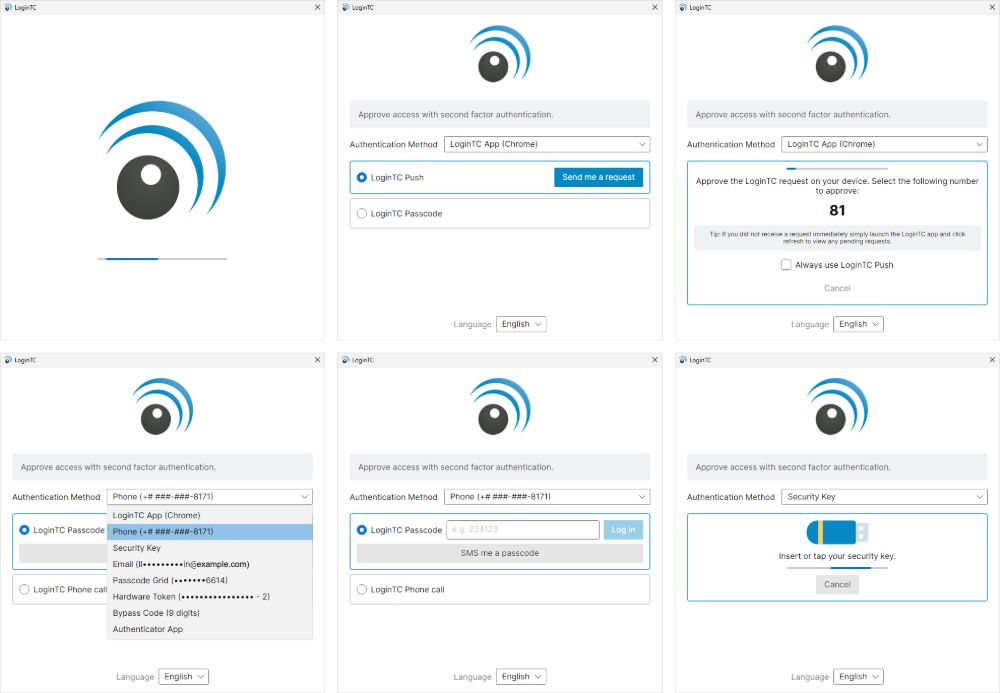Choose 'Authenticator App' from method list

tap(209, 629)
